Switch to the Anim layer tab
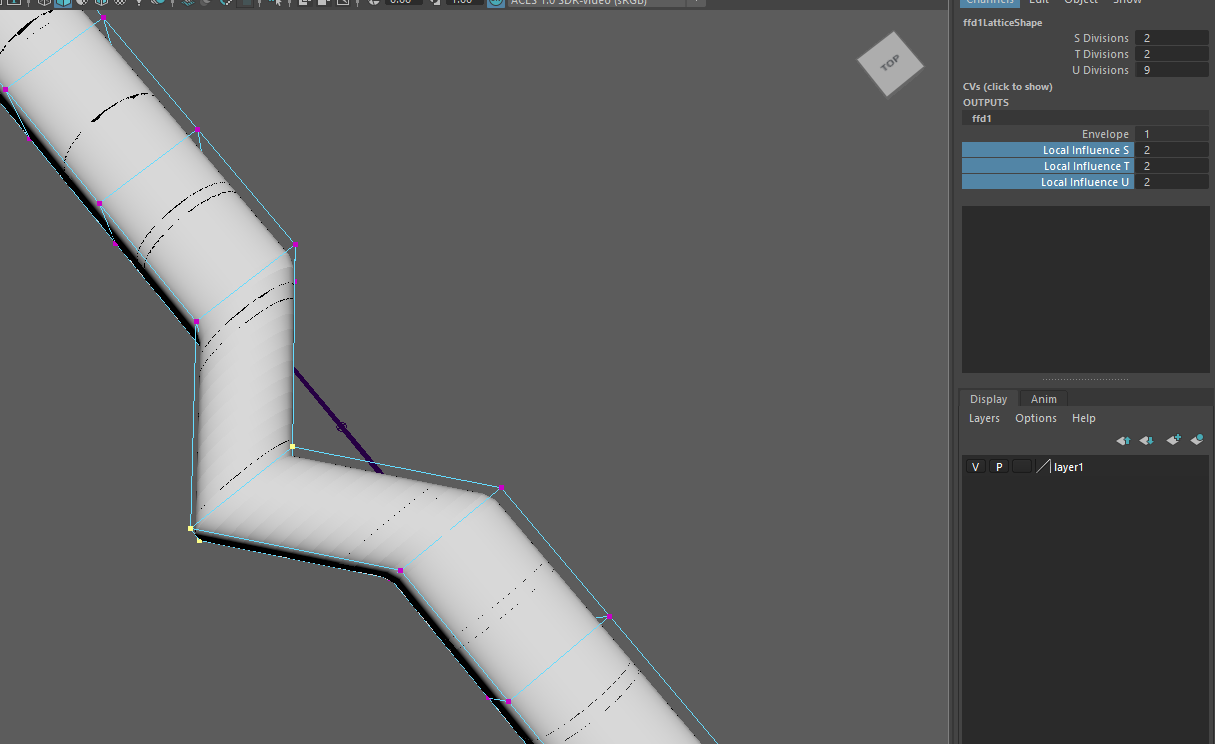Image resolution: width=1215 pixels, height=744 pixels. pos(1043,399)
